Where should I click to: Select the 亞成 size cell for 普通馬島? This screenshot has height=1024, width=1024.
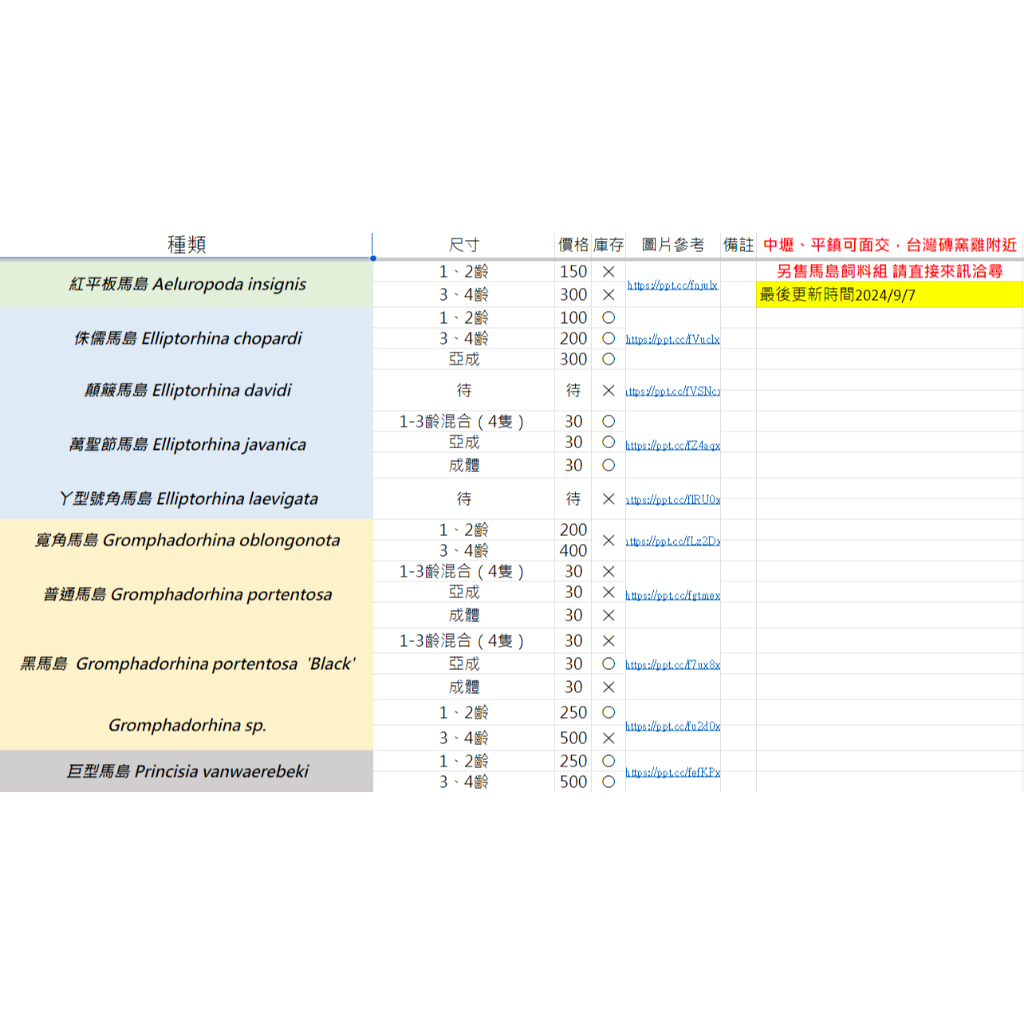[464, 592]
